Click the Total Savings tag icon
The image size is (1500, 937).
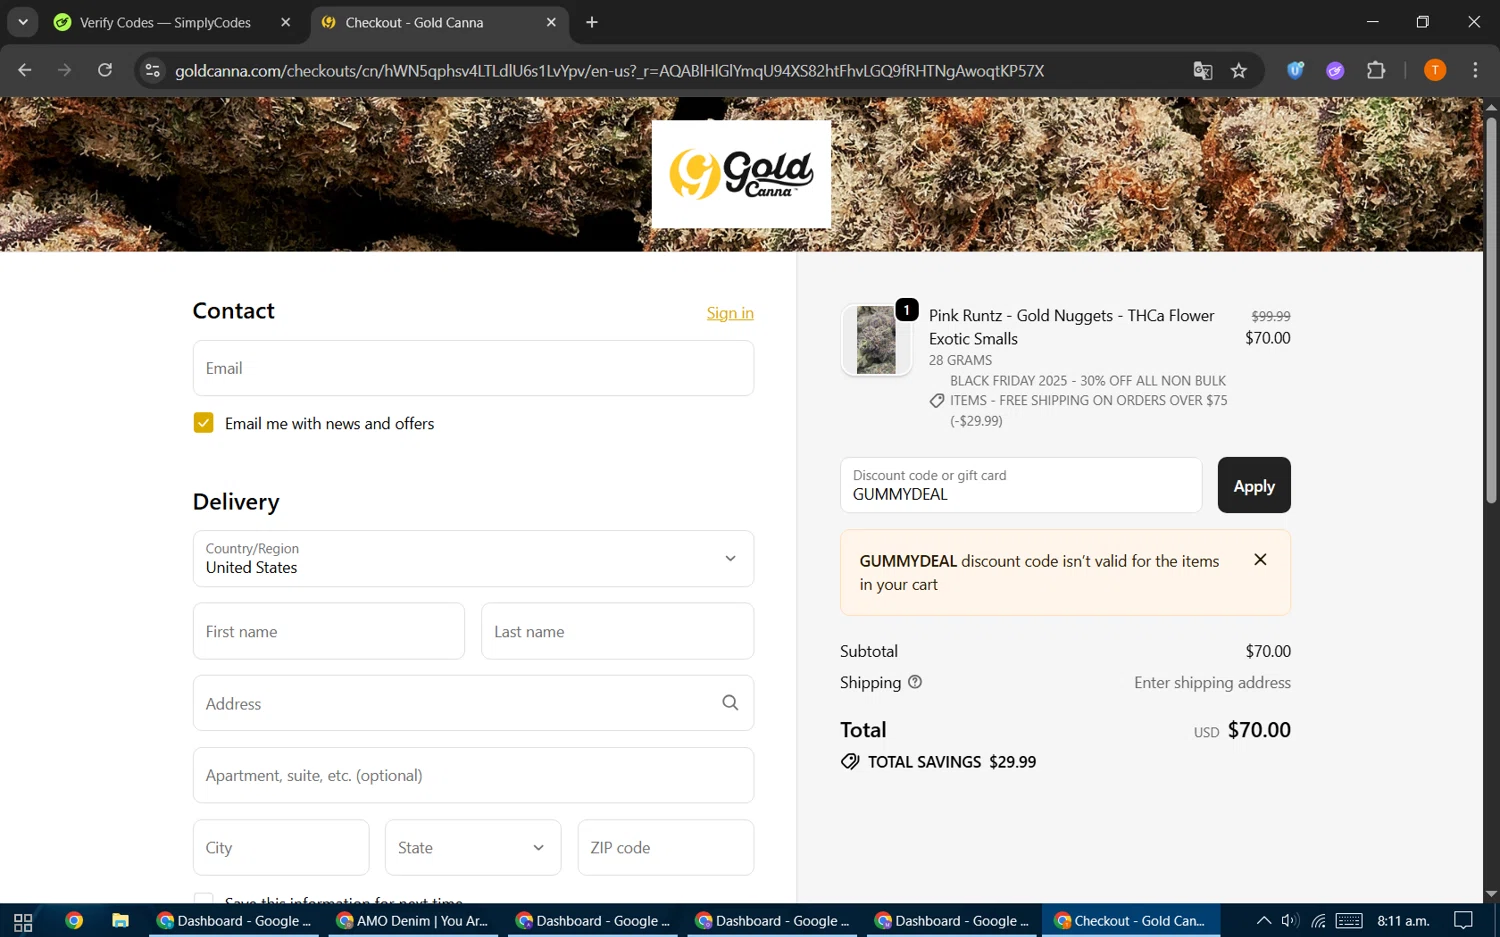click(850, 762)
